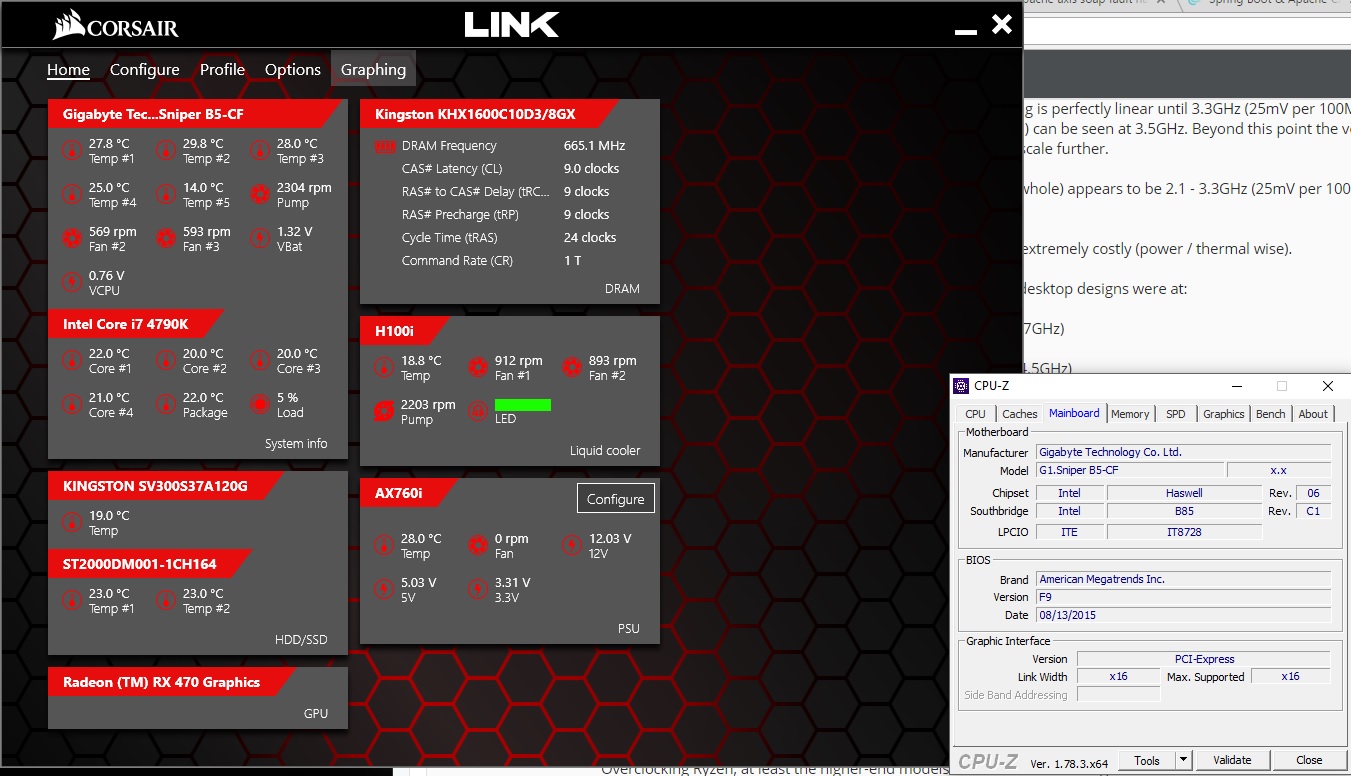Click the Core #3 temperature icon

(260, 360)
